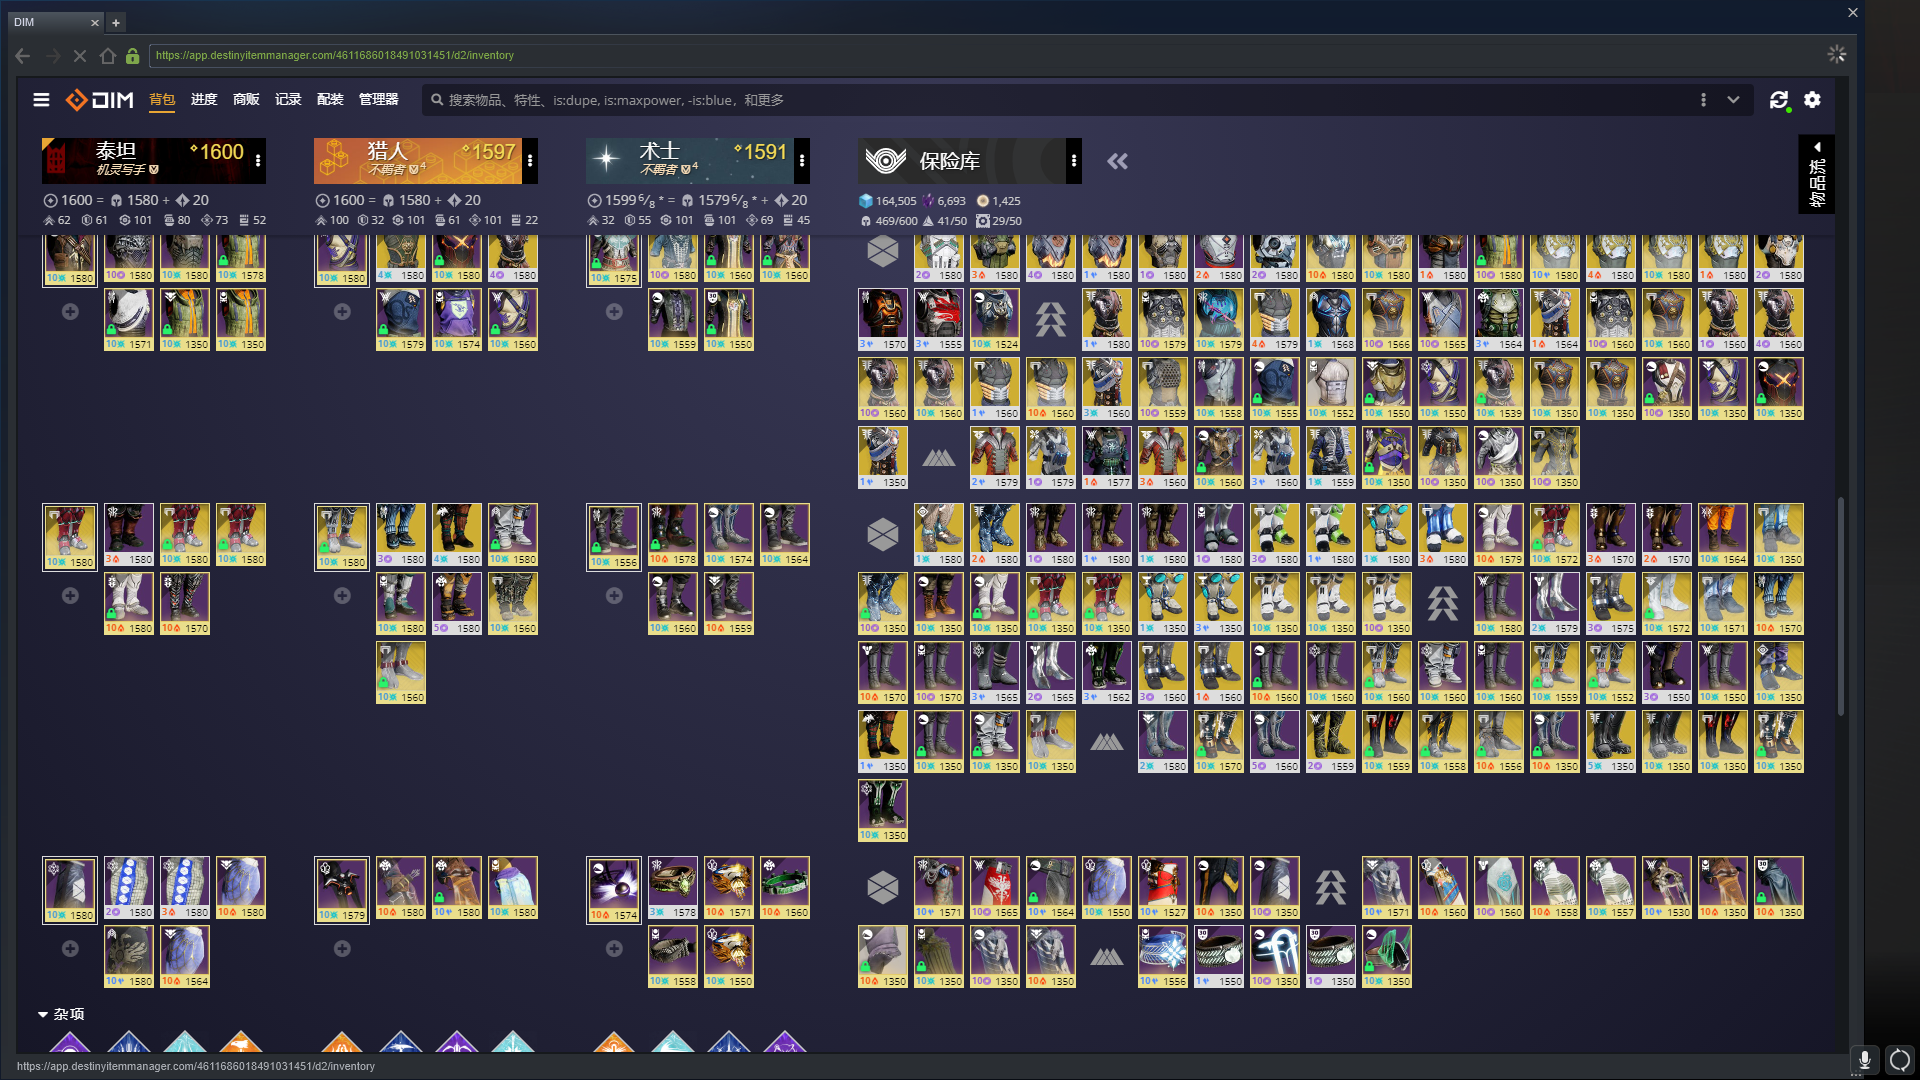Open the 进度 progress tab
The height and width of the screenshot is (1080, 1920).
tap(204, 99)
